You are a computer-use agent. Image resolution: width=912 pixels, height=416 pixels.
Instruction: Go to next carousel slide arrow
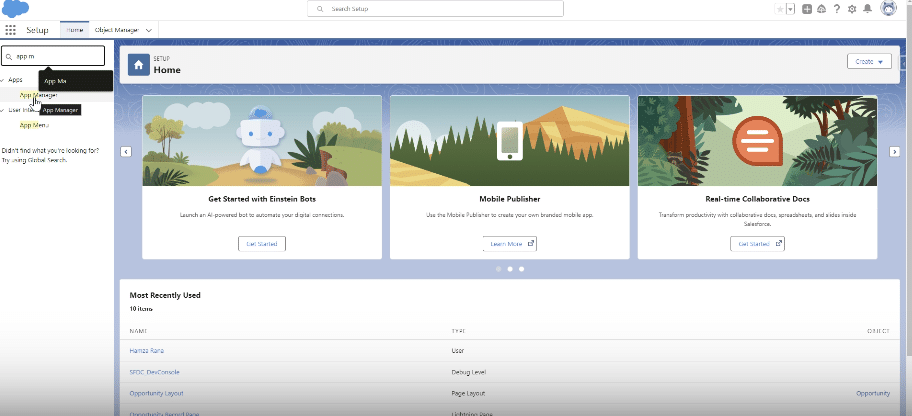click(x=895, y=151)
